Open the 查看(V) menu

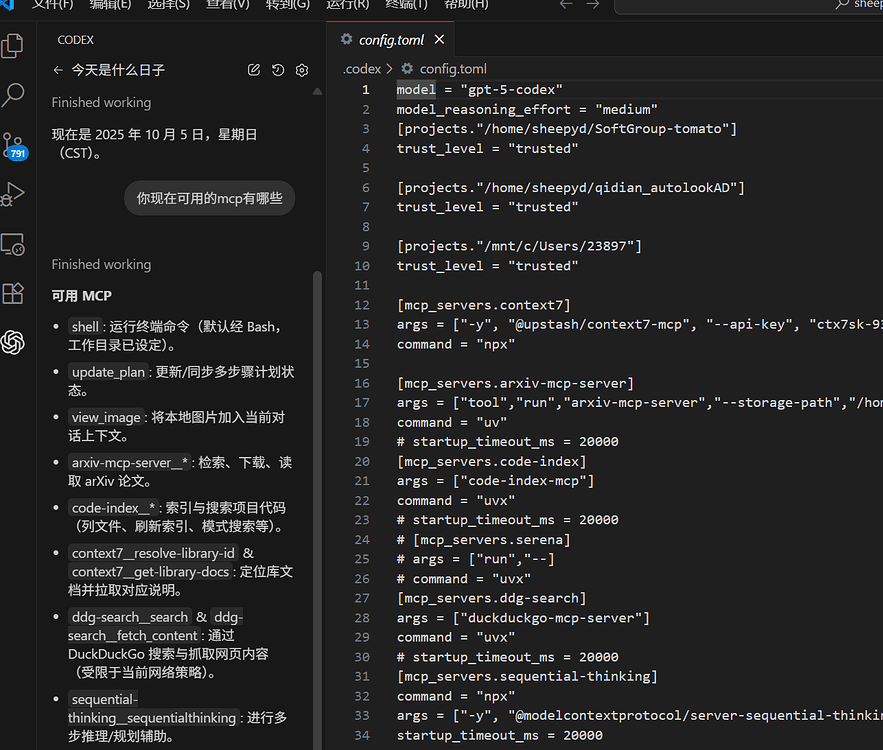(x=228, y=5)
